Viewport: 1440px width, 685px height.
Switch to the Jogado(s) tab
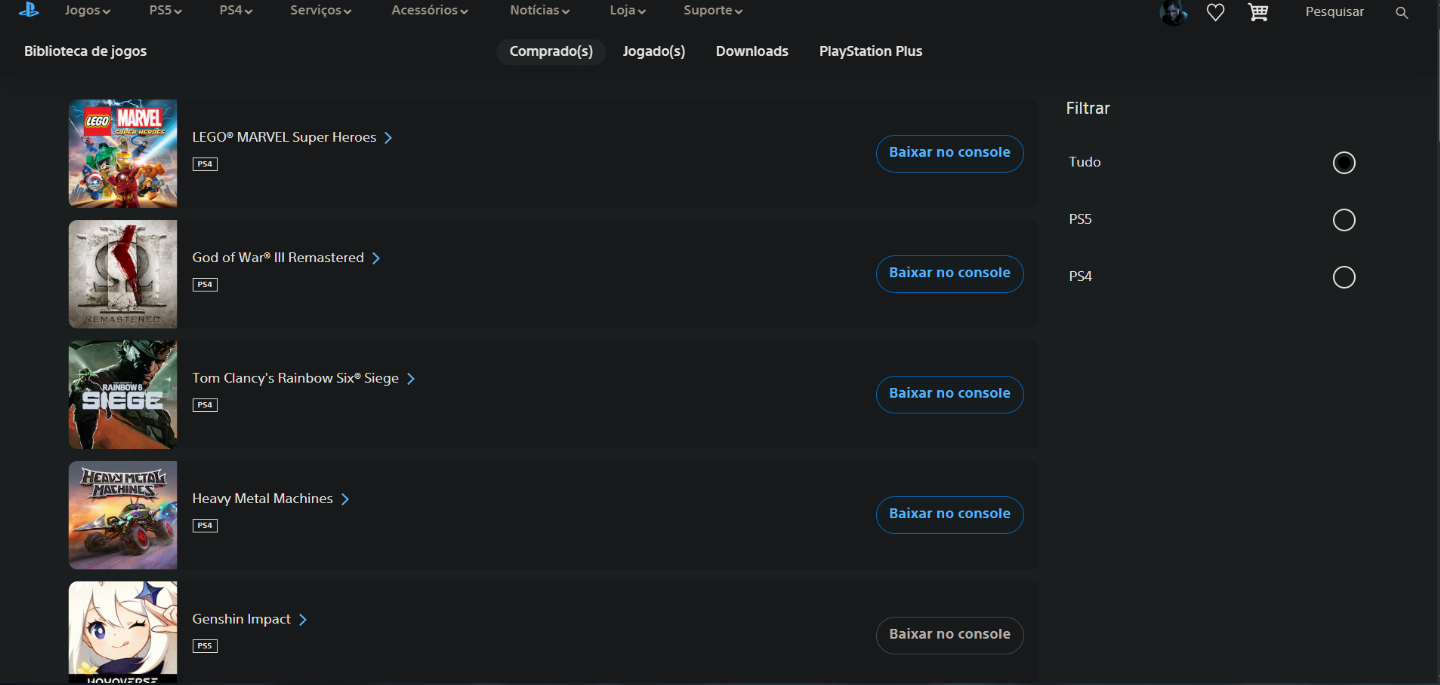[x=654, y=51]
